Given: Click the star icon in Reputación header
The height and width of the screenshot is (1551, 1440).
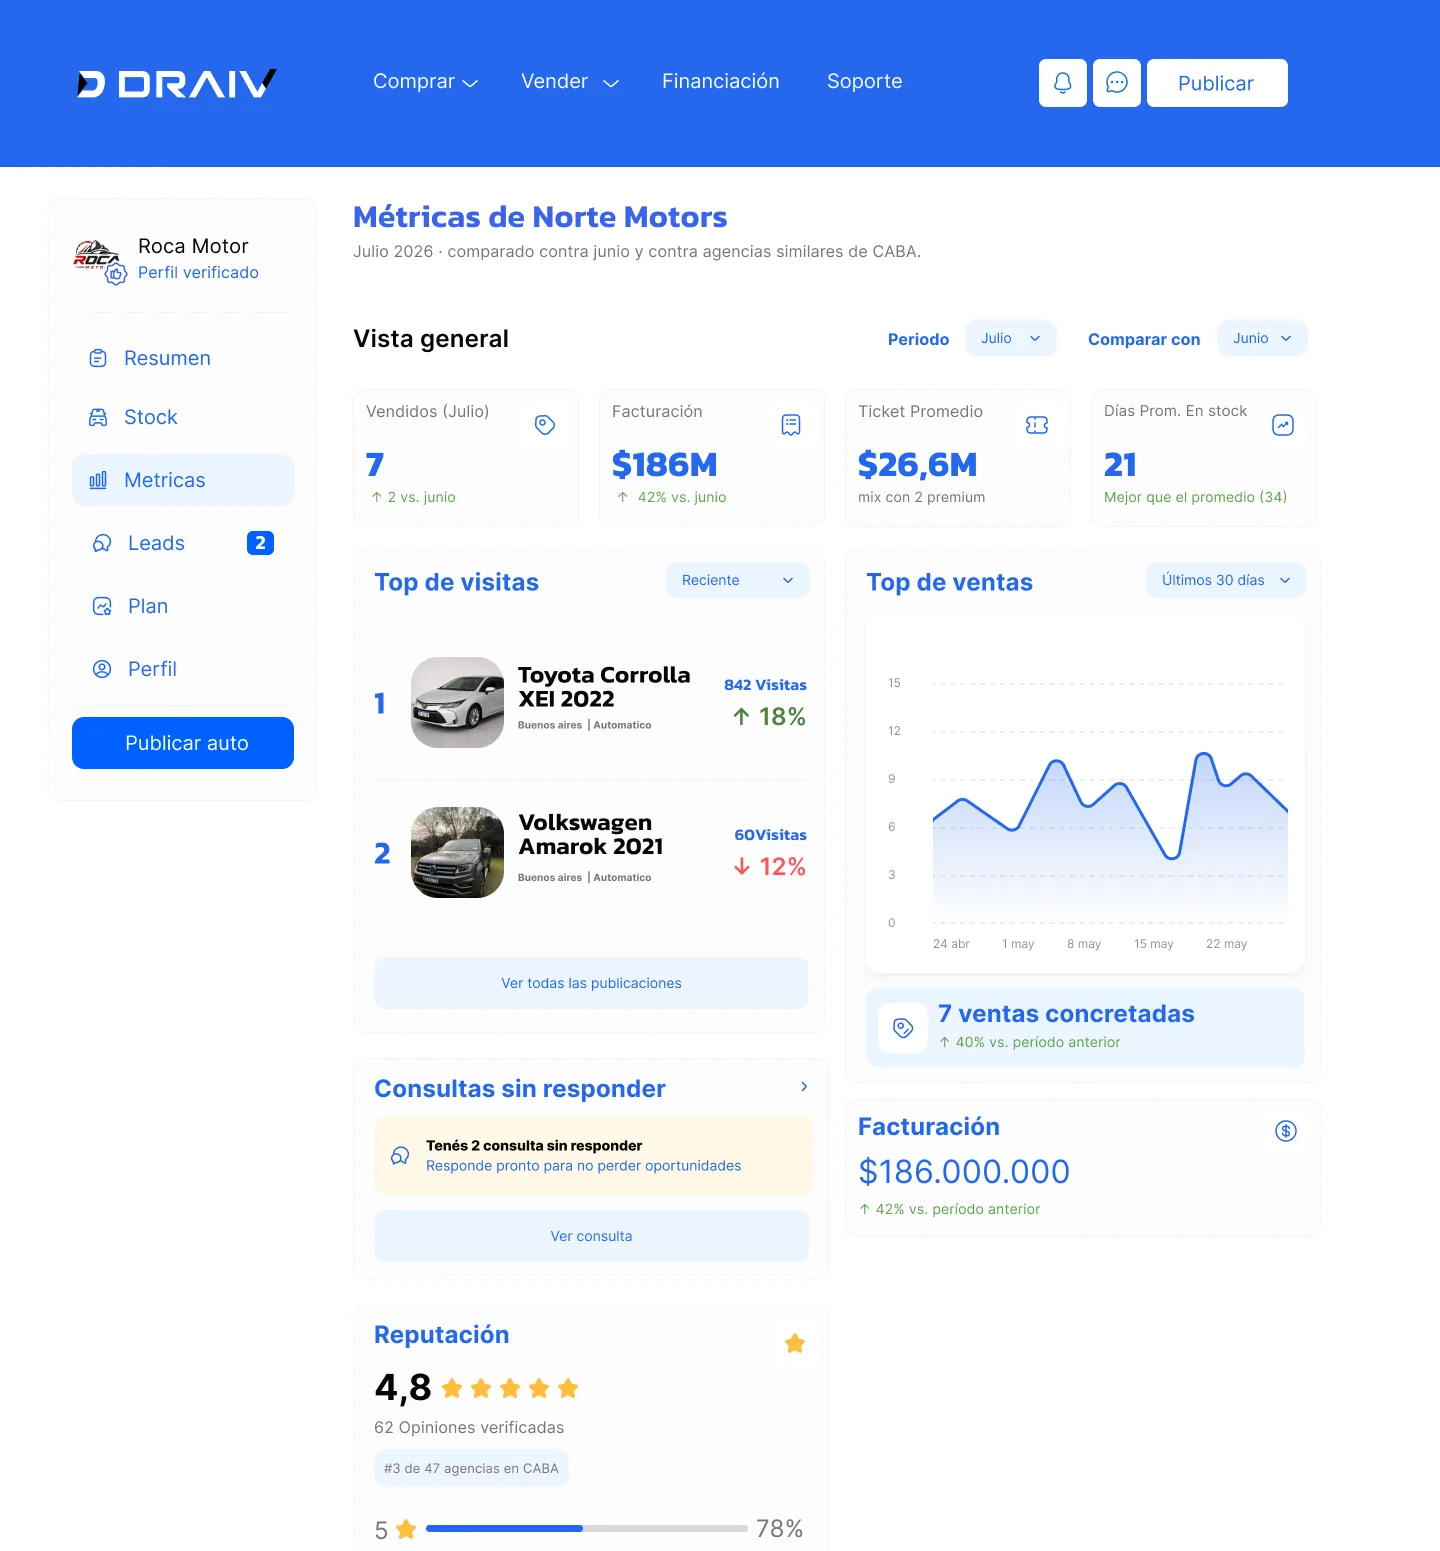Looking at the screenshot, I should coord(795,1343).
